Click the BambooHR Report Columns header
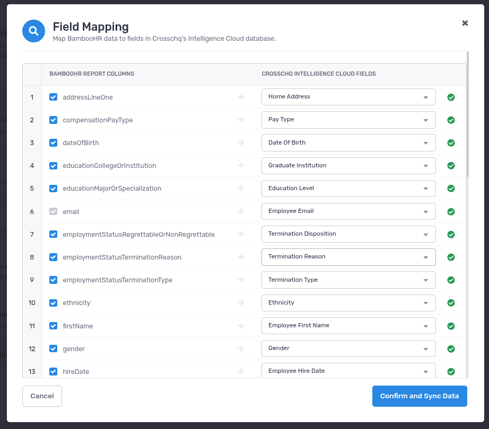489x429 pixels. pyautogui.click(x=92, y=74)
